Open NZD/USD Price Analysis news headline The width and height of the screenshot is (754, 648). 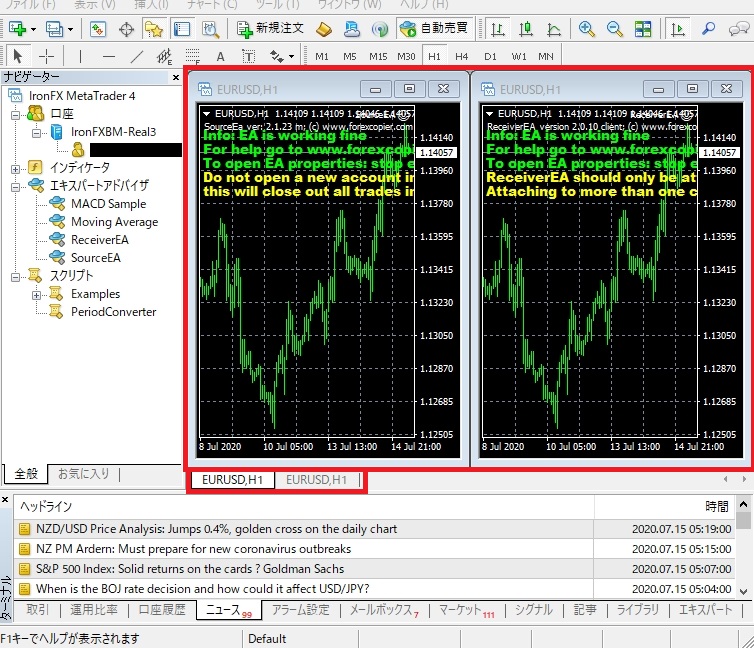tap(216, 529)
